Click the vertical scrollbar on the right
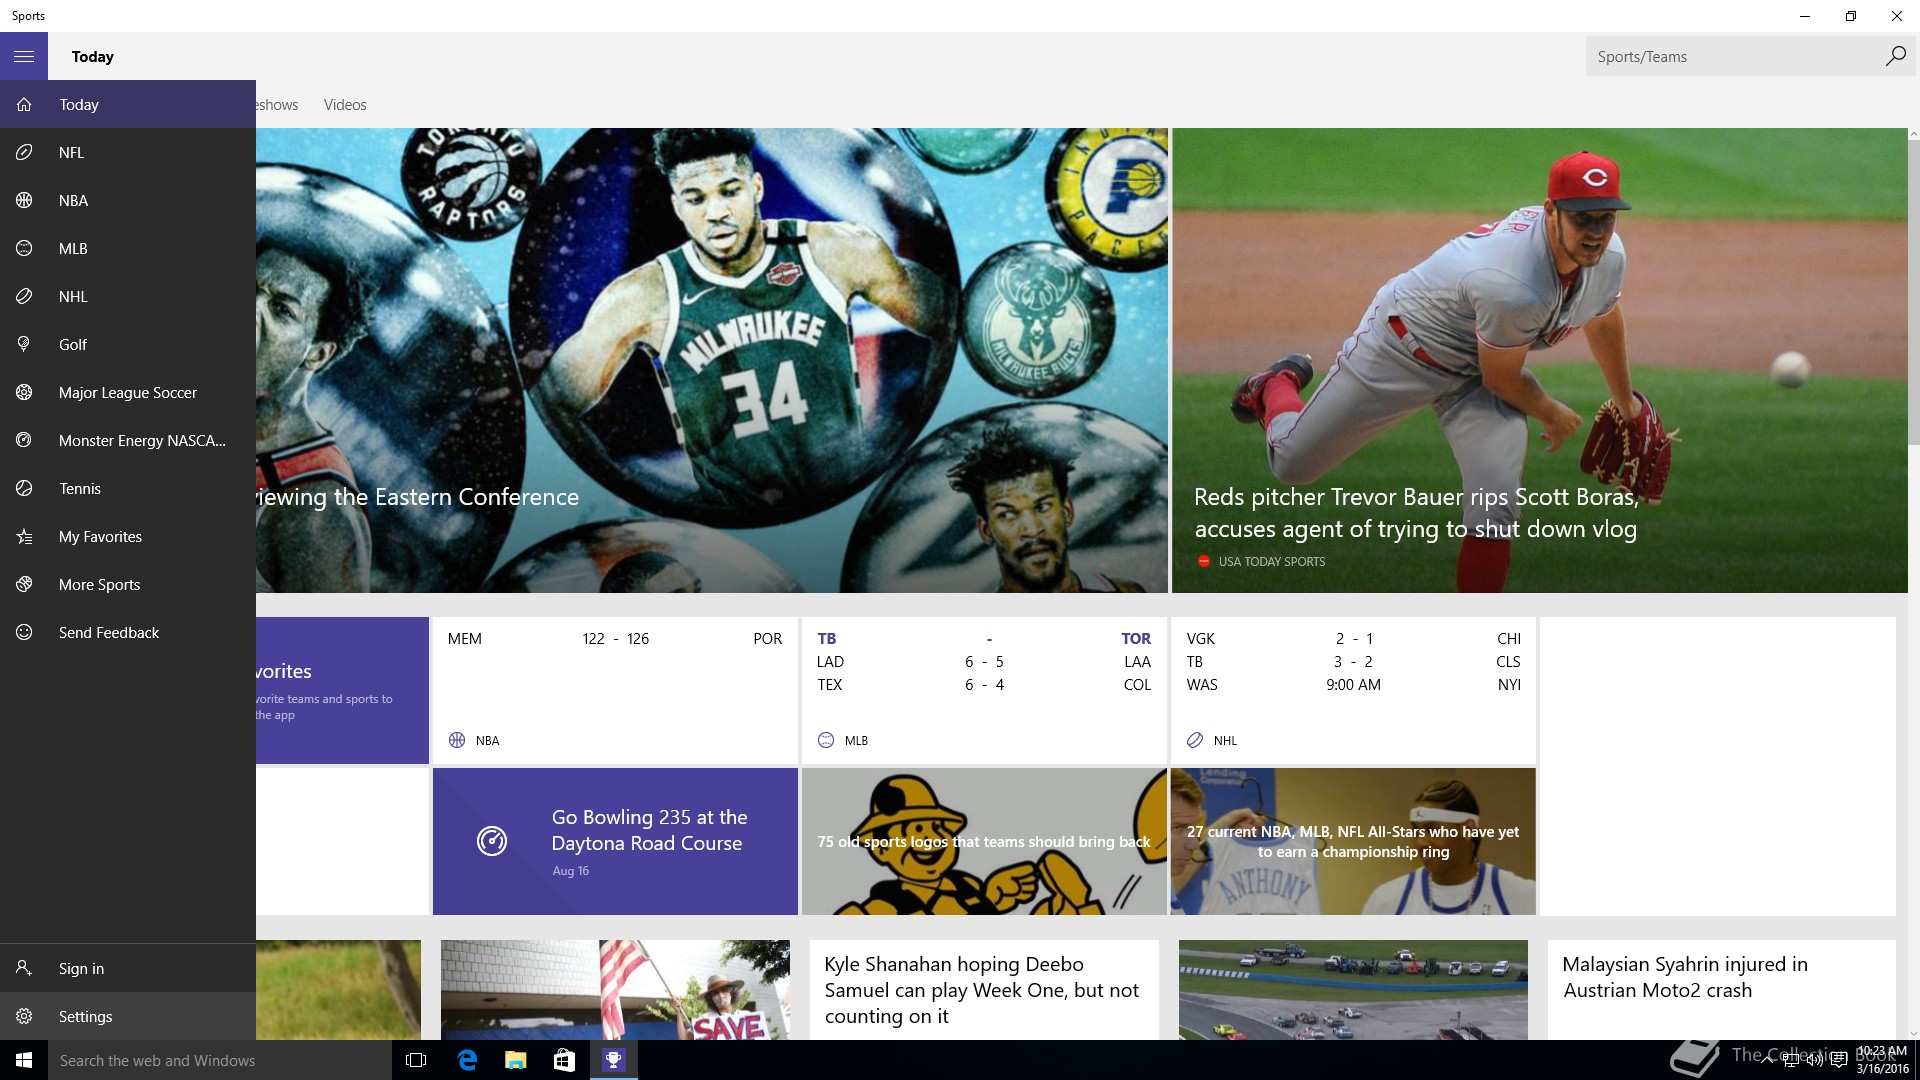 (1914, 290)
